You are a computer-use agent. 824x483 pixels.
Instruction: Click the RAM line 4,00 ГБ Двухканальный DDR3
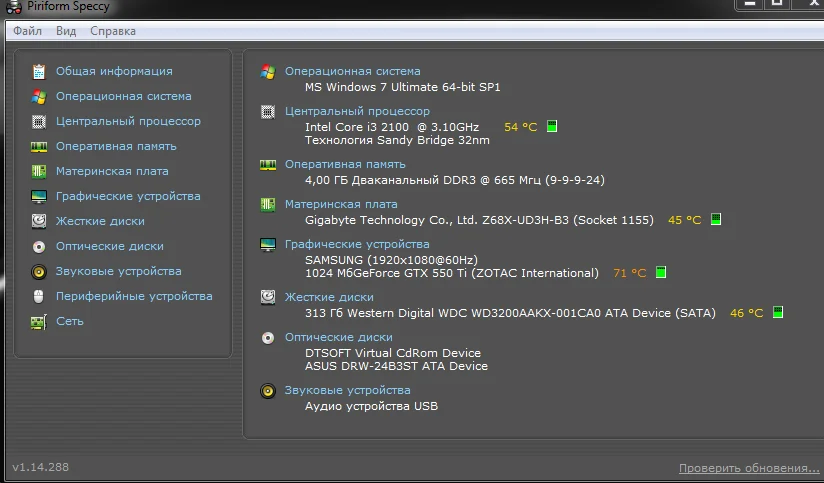(x=455, y=180)
